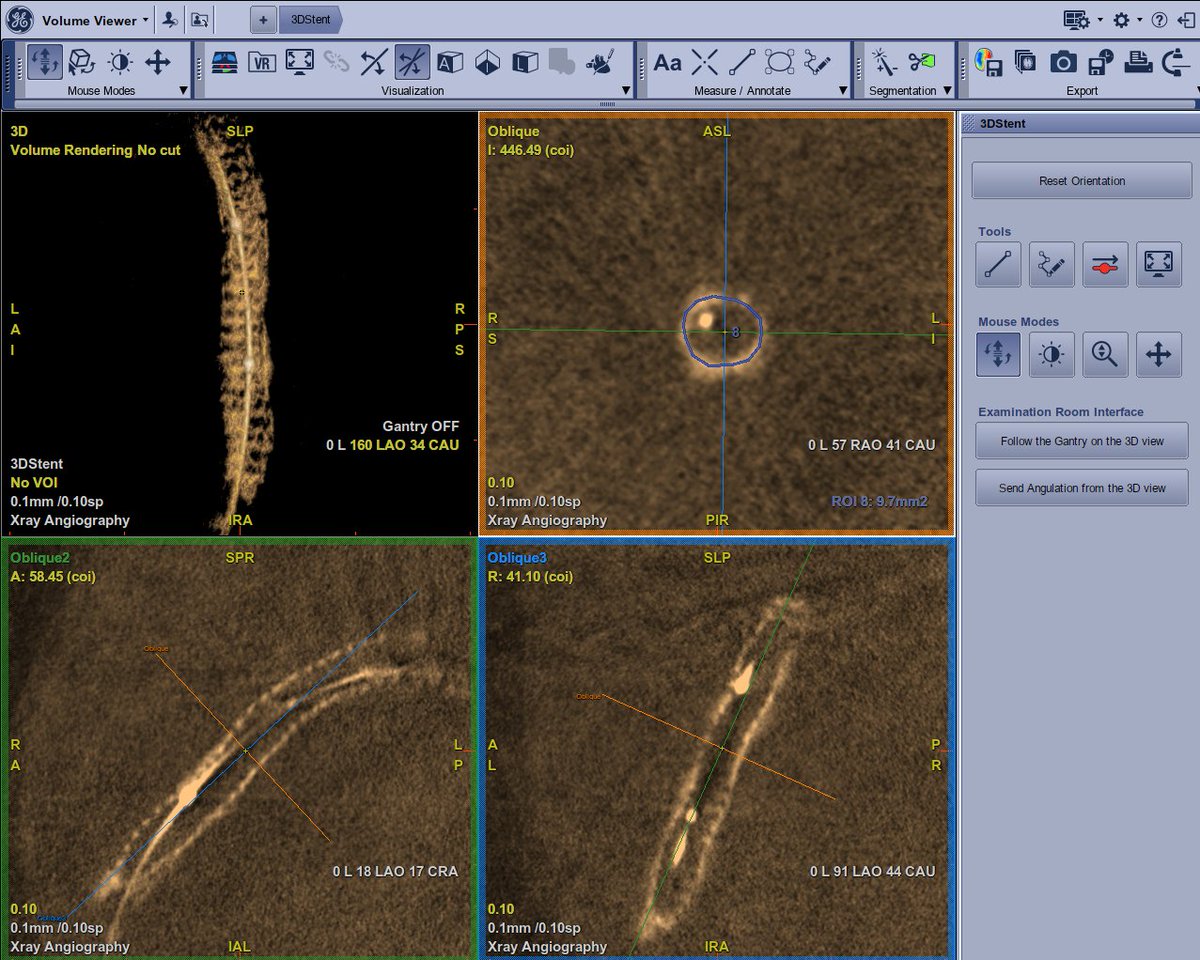This screenshot has height=960, width=1200.
Task: Switch to the 3DStent tab
Action: pos(311,19)
